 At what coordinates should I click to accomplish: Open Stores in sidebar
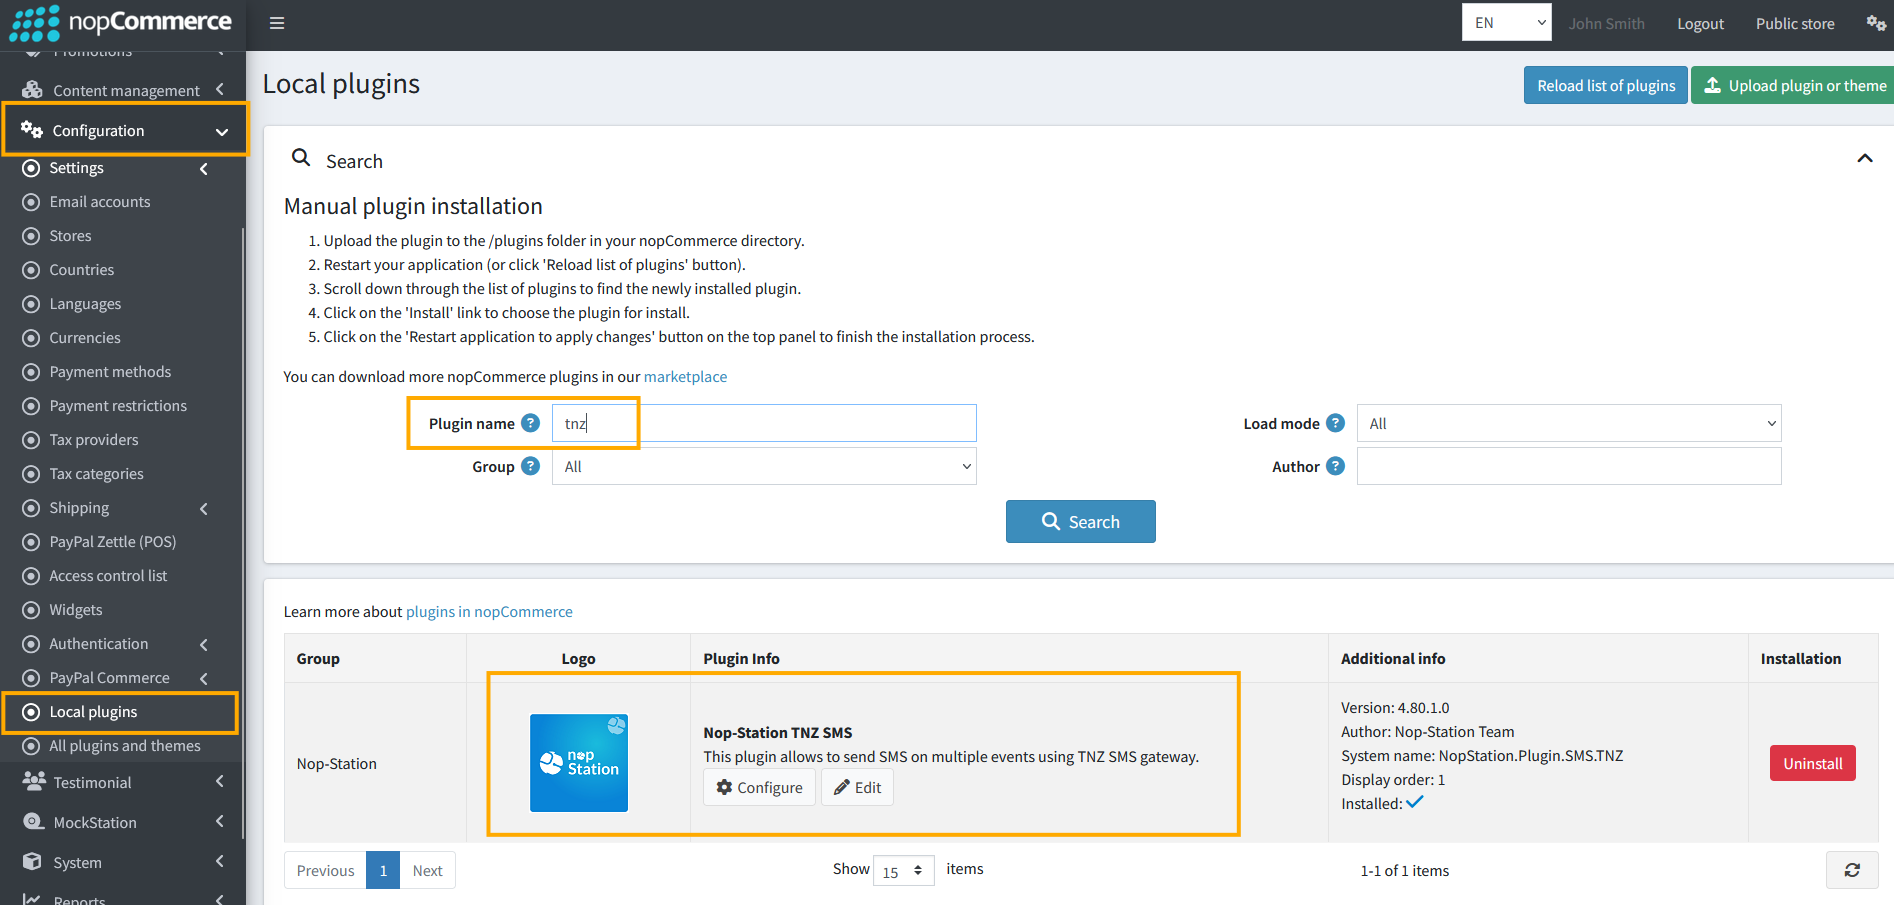click(x=70, y=236)
